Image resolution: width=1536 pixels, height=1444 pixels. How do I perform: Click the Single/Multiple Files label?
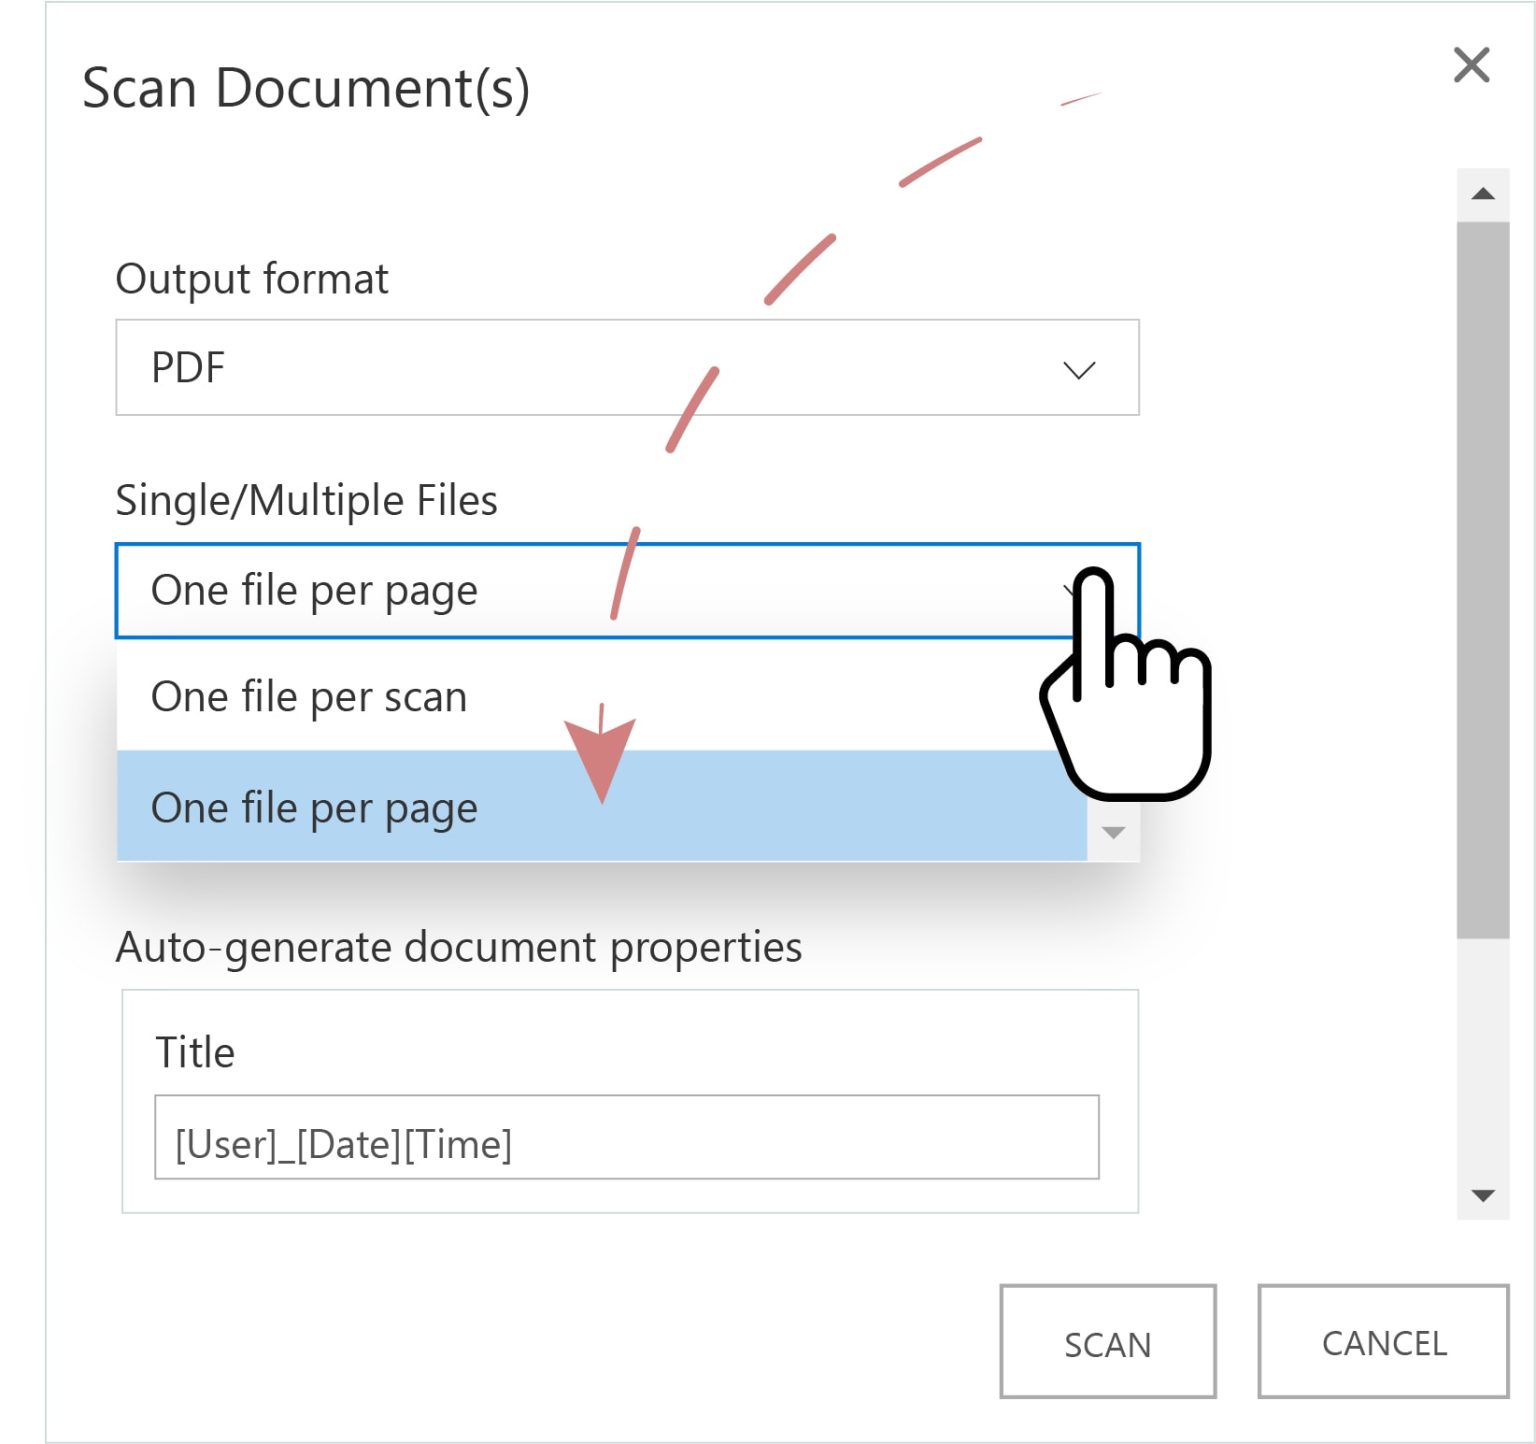pos(307,499)
